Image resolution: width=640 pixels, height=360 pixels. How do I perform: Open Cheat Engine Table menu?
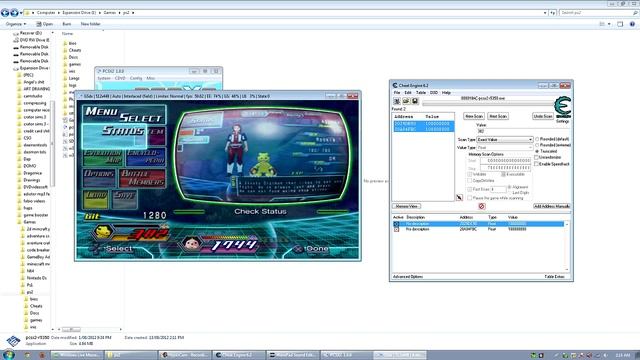[421, 93]
